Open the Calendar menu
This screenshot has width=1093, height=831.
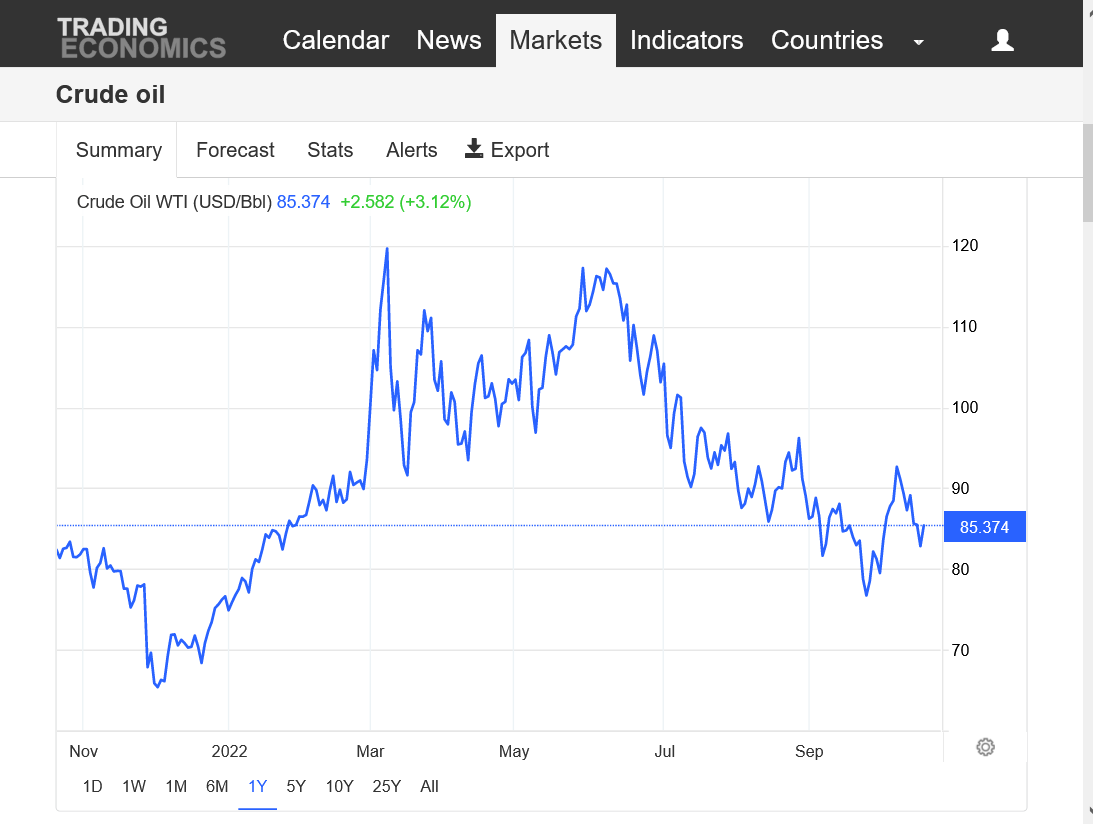(335, 40)
